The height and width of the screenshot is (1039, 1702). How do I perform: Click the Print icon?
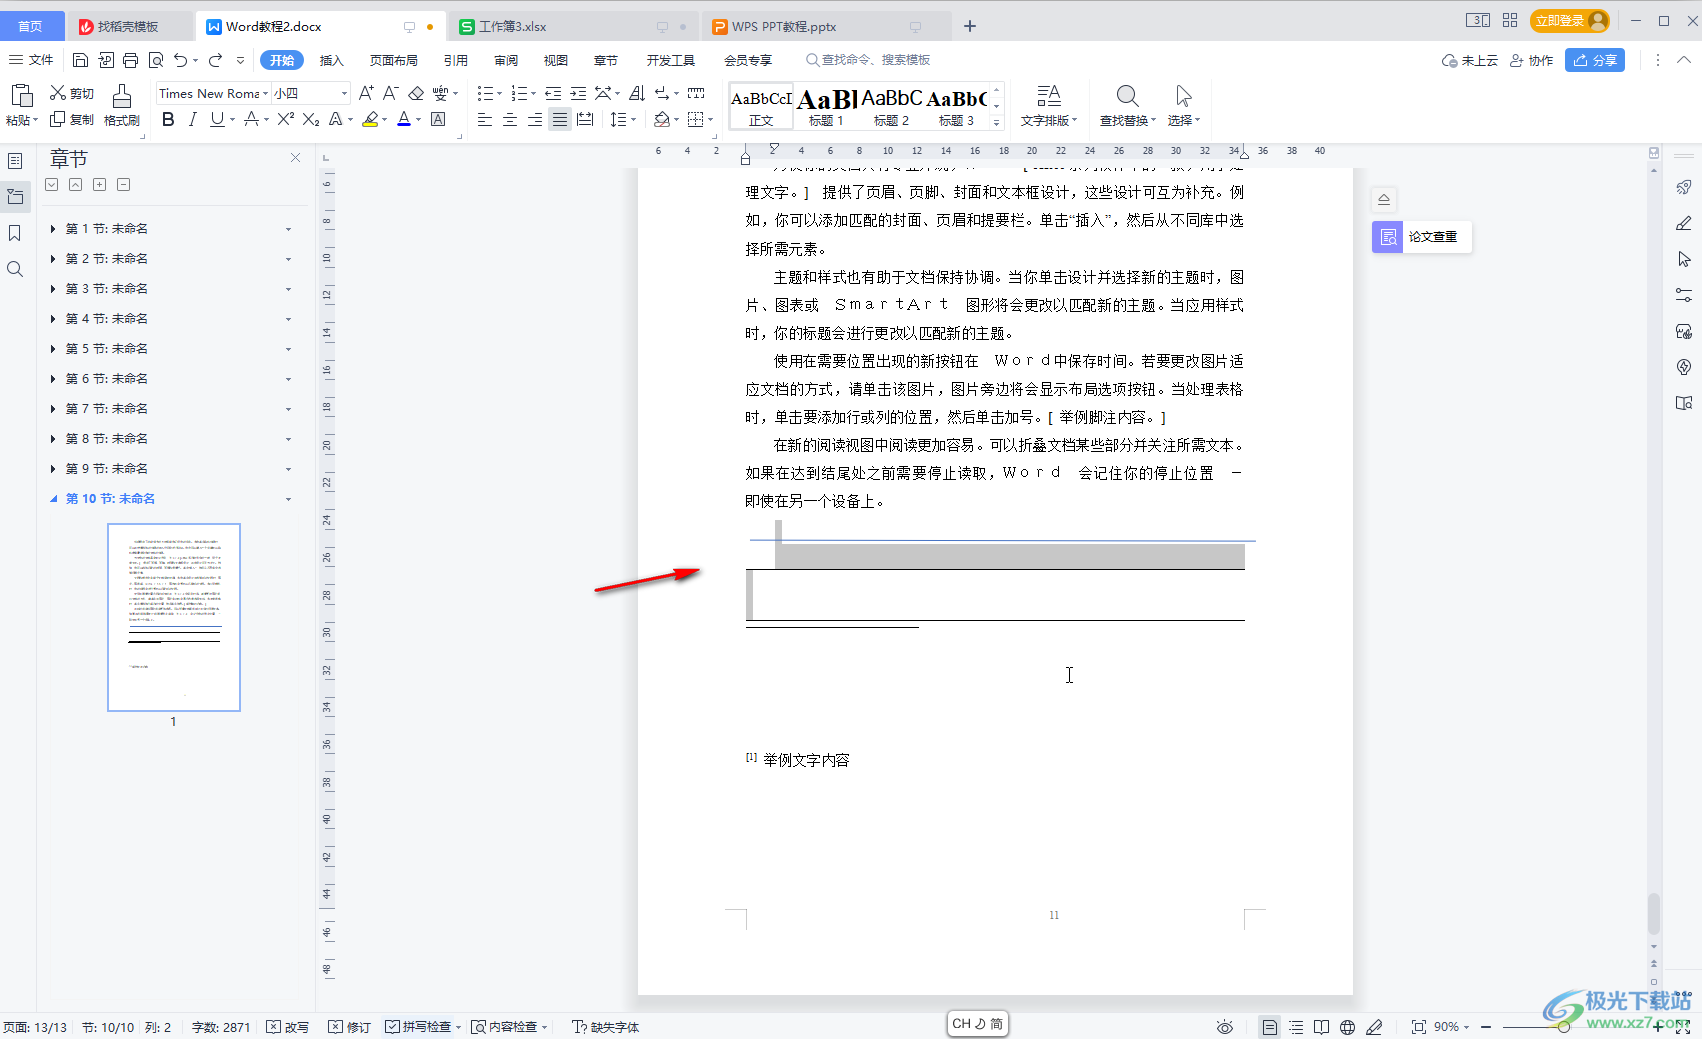130,60
